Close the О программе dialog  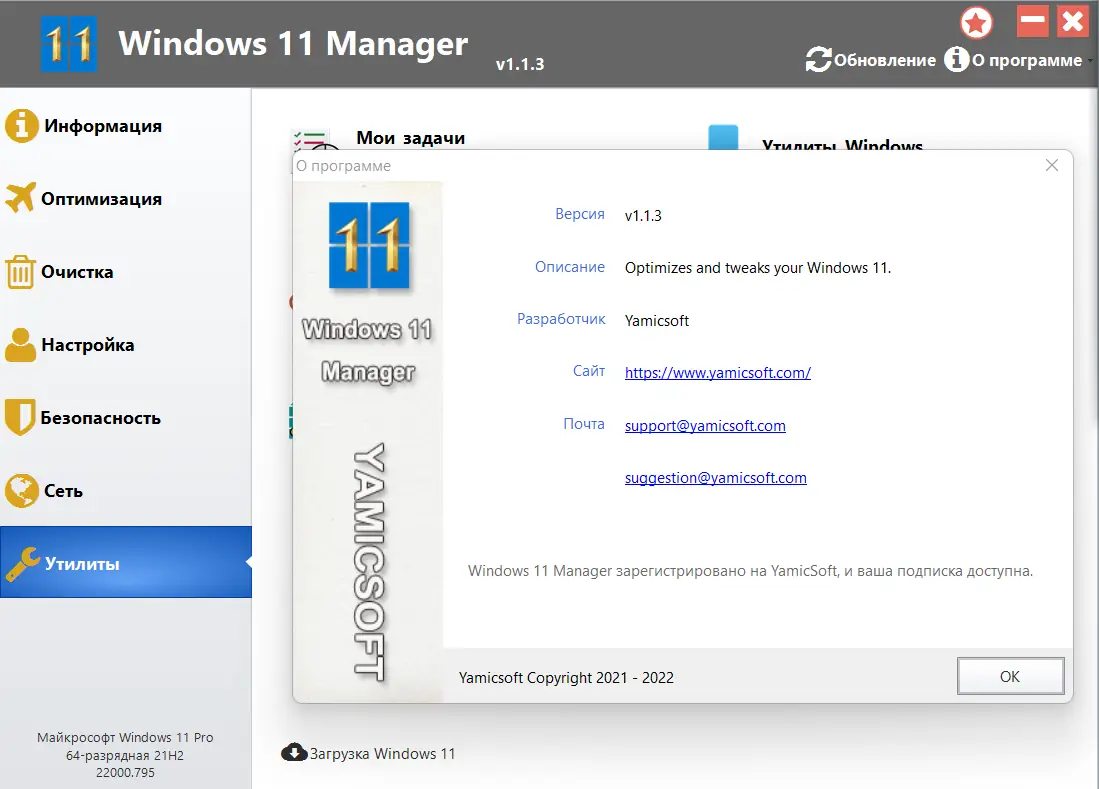[1051, 165]
